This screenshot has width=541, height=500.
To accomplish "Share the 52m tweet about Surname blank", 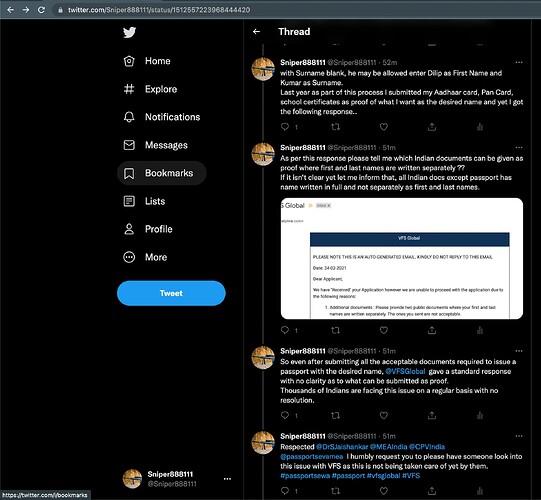I will point(432,127).
